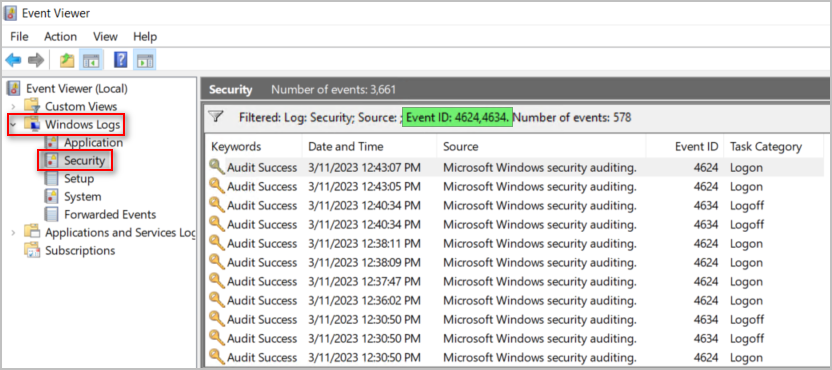The width and height of the screenshot is (832, 370).
Task: Select Windows Logs in the tree
Action: 82,125
